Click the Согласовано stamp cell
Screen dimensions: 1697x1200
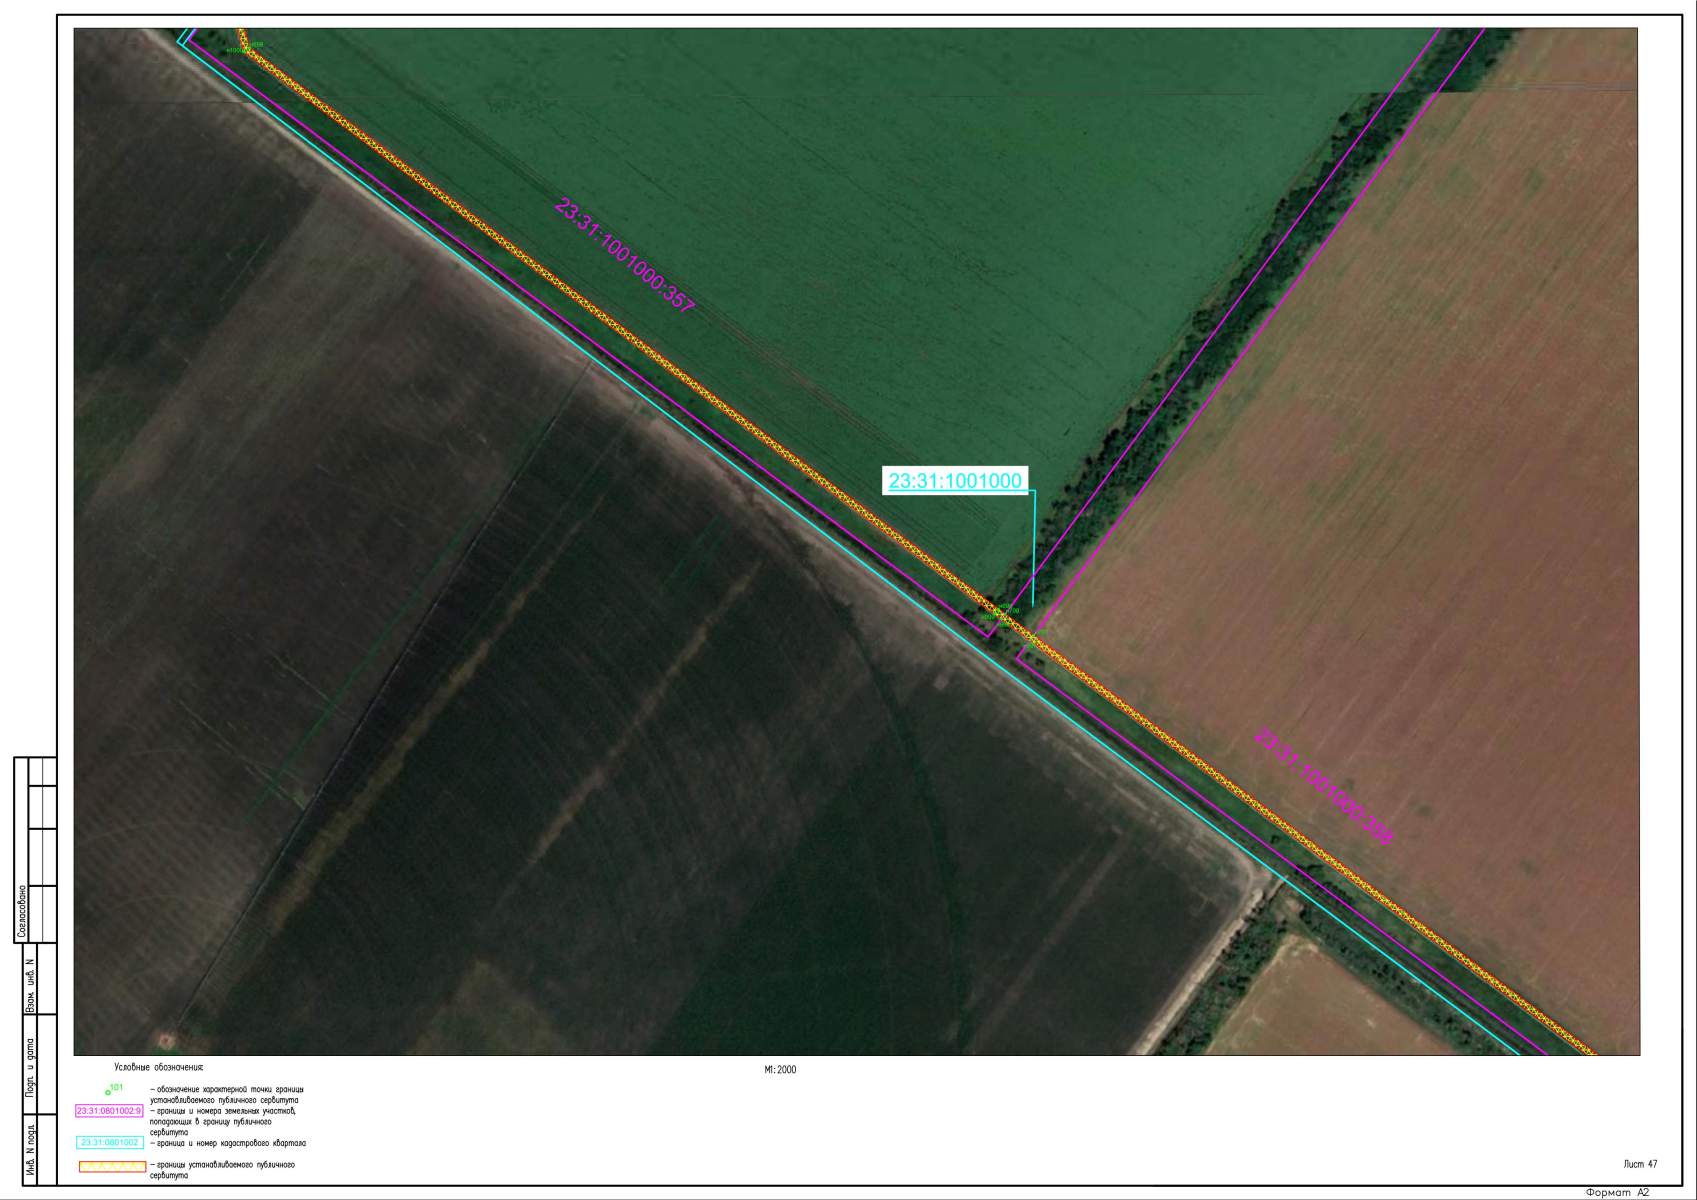click(22, 912)
